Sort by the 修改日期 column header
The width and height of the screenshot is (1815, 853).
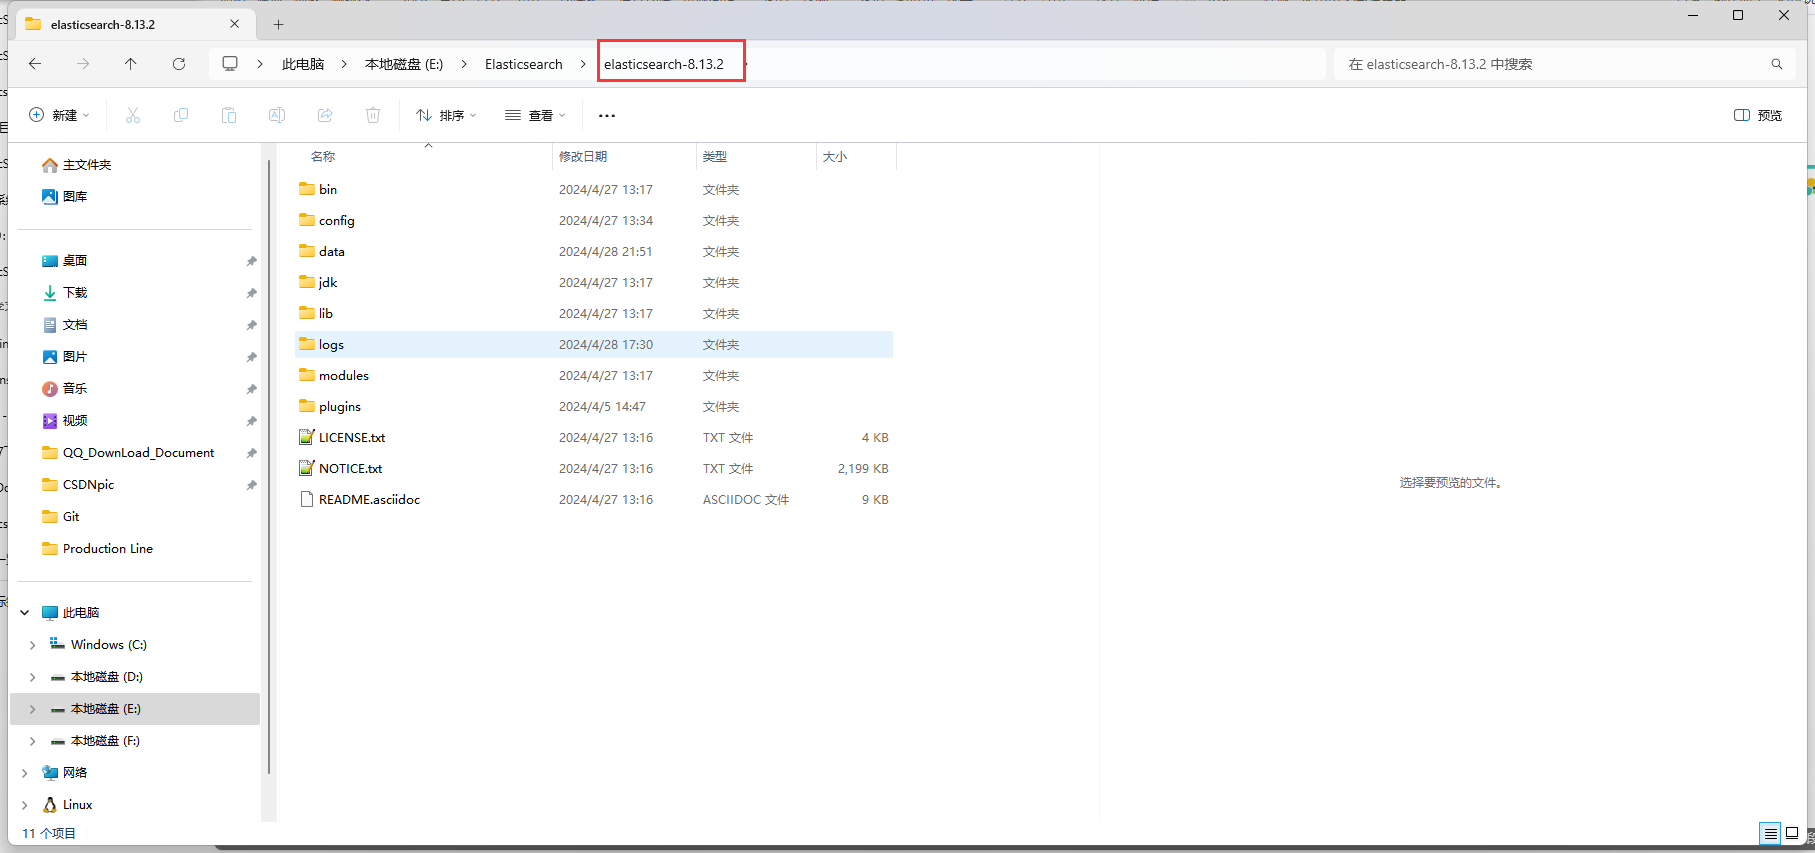583,156
